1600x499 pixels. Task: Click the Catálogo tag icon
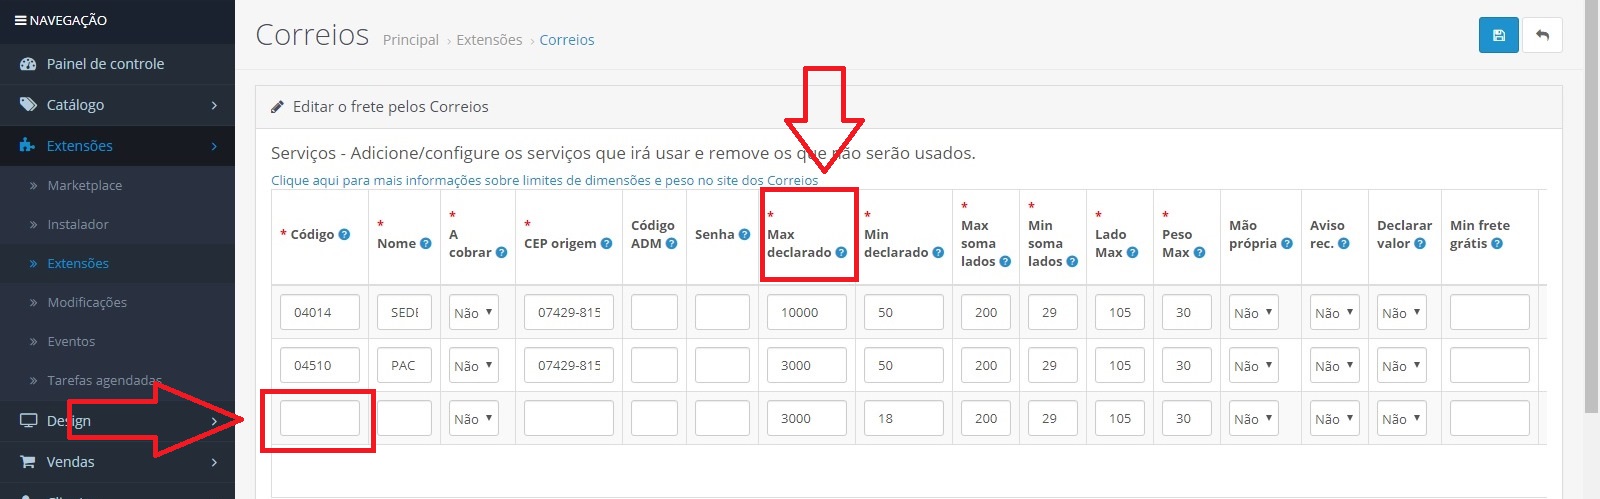[28, 104]
